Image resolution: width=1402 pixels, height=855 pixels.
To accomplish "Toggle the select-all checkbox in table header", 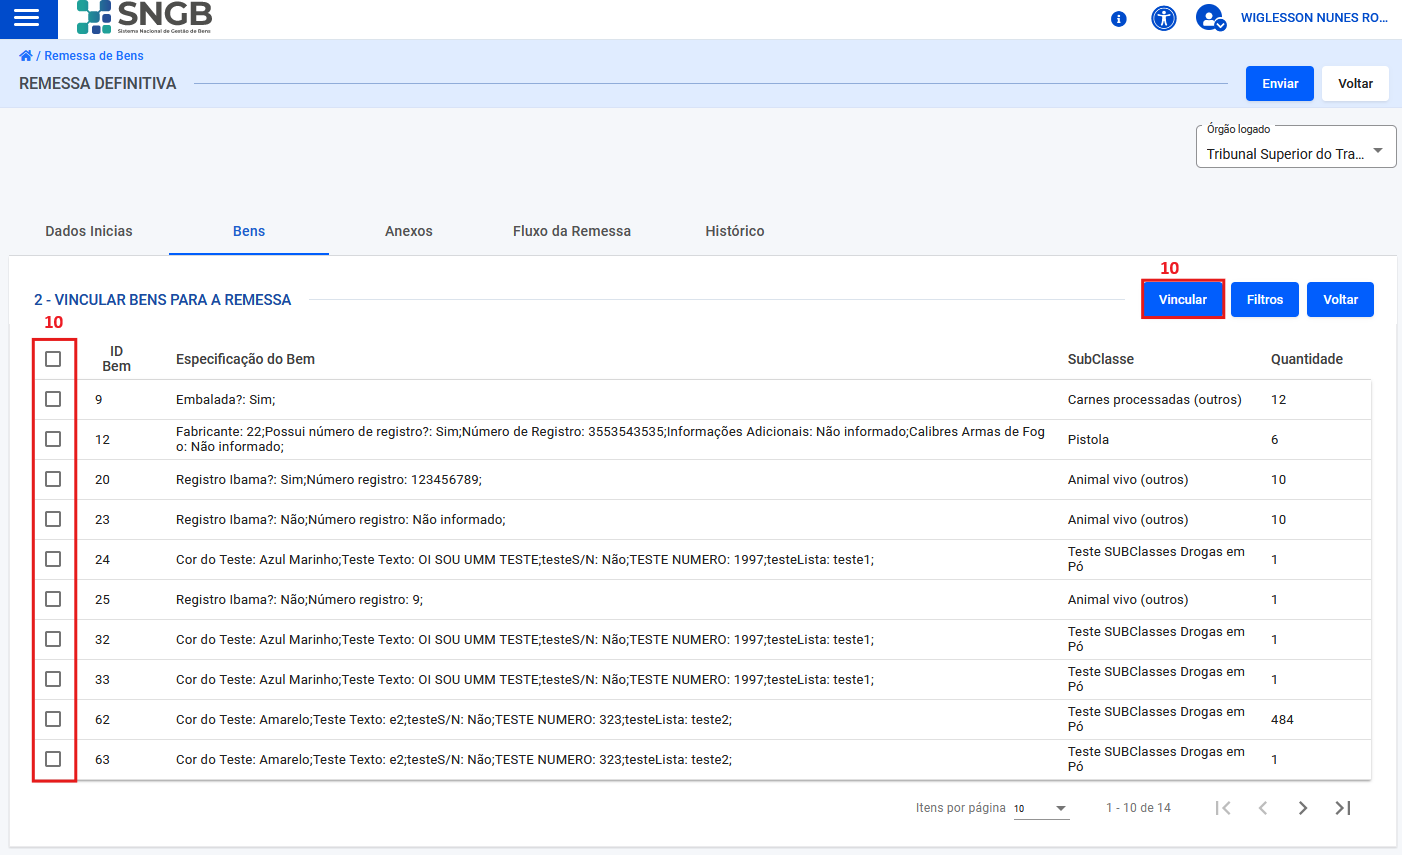I will click(x=53, y=359).
